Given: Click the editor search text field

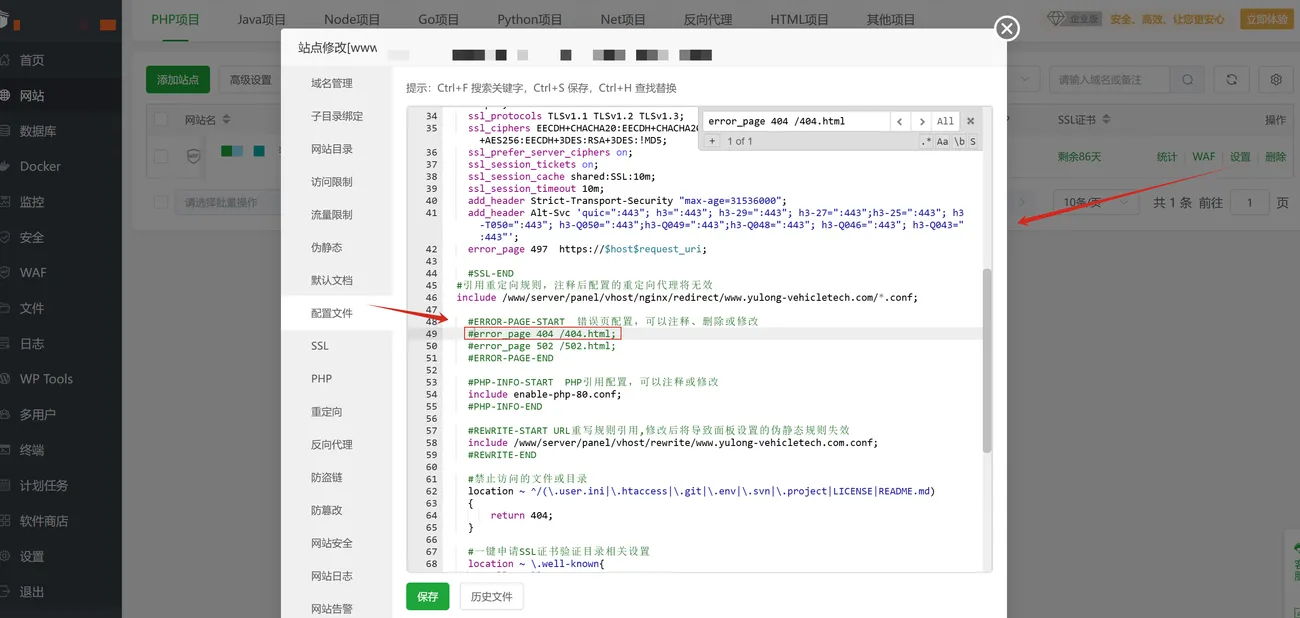Looking at the screenshot, I should (796, 121).
